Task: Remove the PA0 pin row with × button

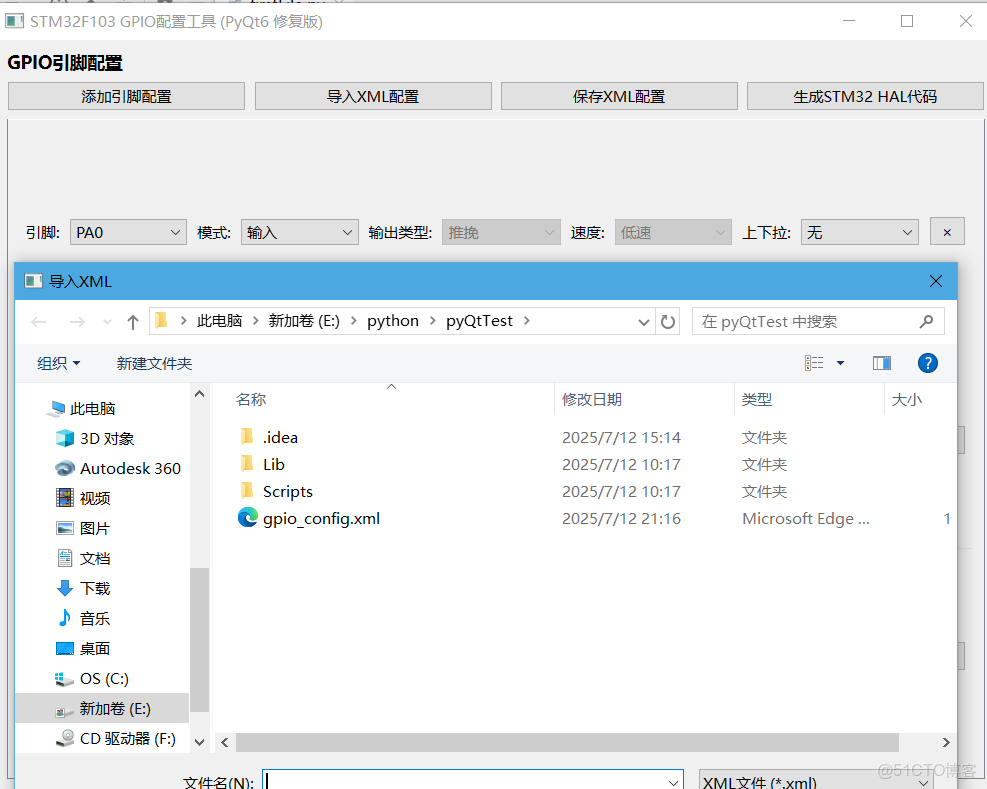Action: [x=947, y=231]
